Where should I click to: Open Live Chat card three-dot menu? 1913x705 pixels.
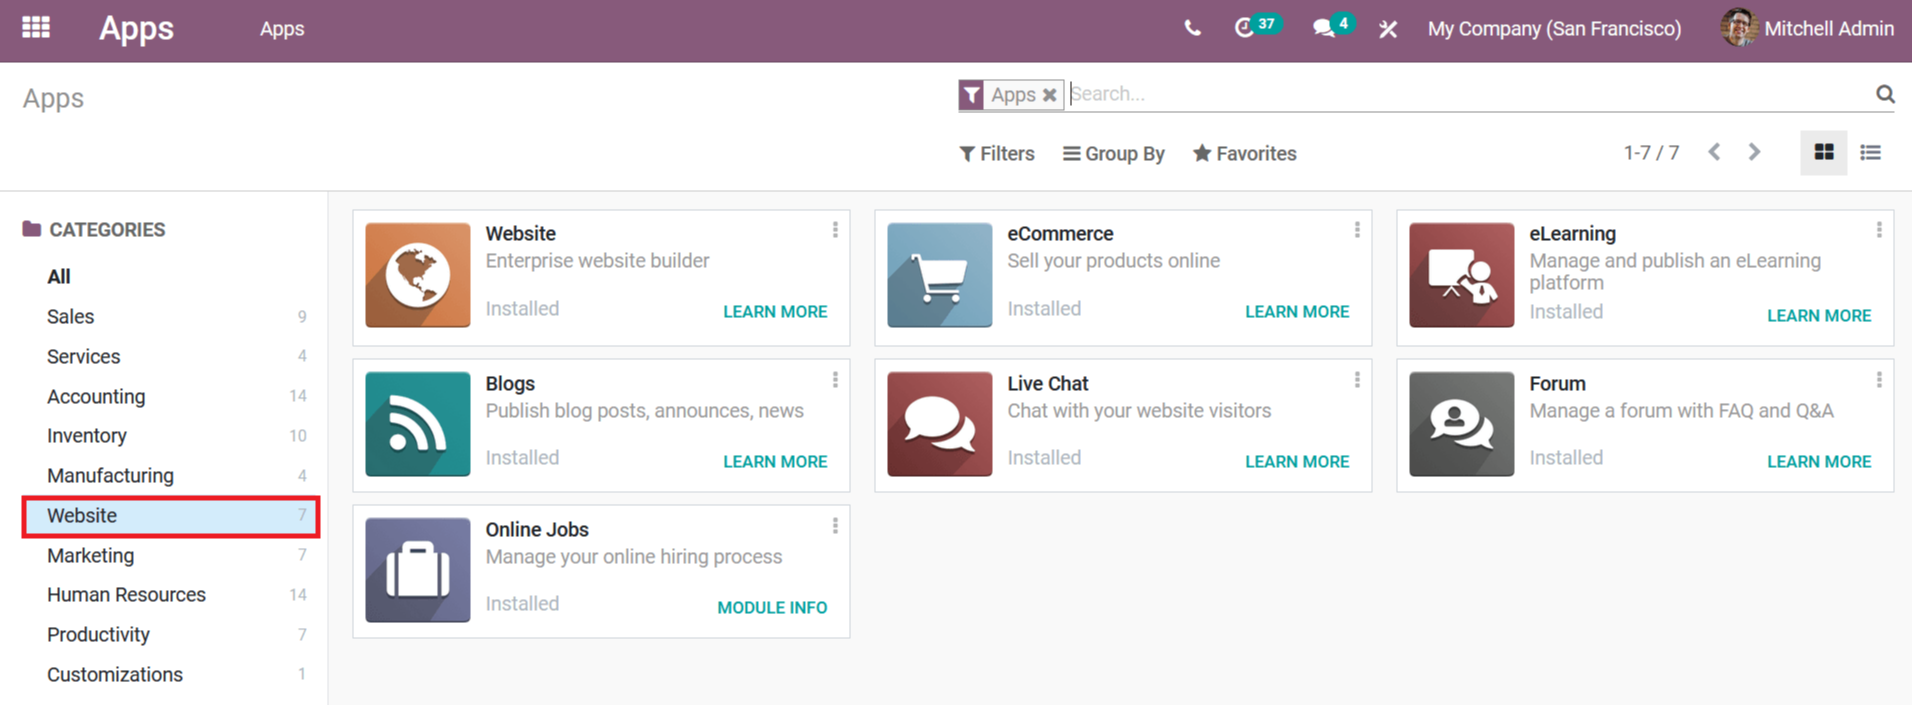[1357, 380]
